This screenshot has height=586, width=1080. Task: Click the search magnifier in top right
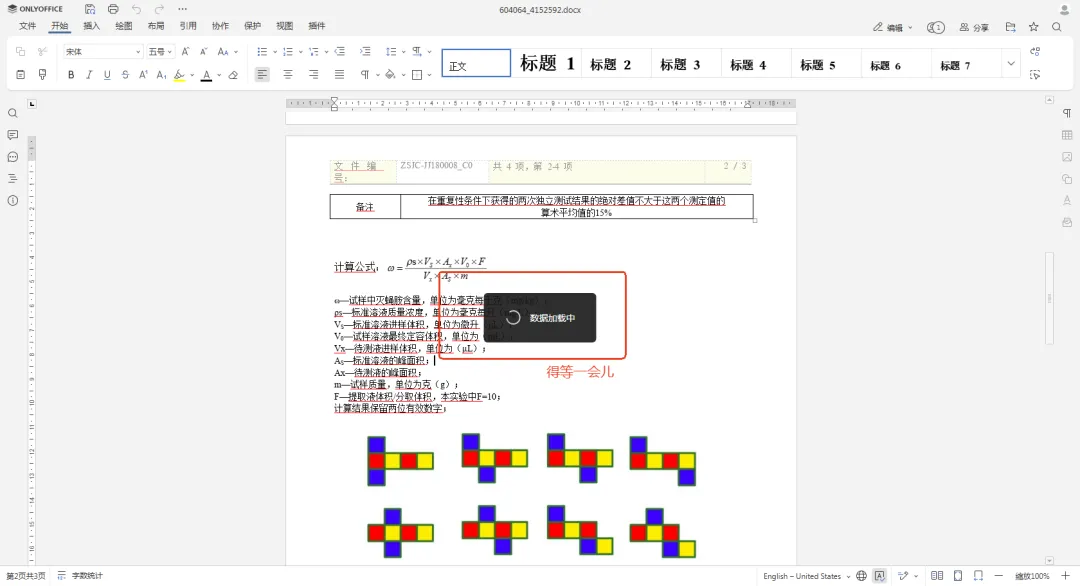pos(1057,27)
